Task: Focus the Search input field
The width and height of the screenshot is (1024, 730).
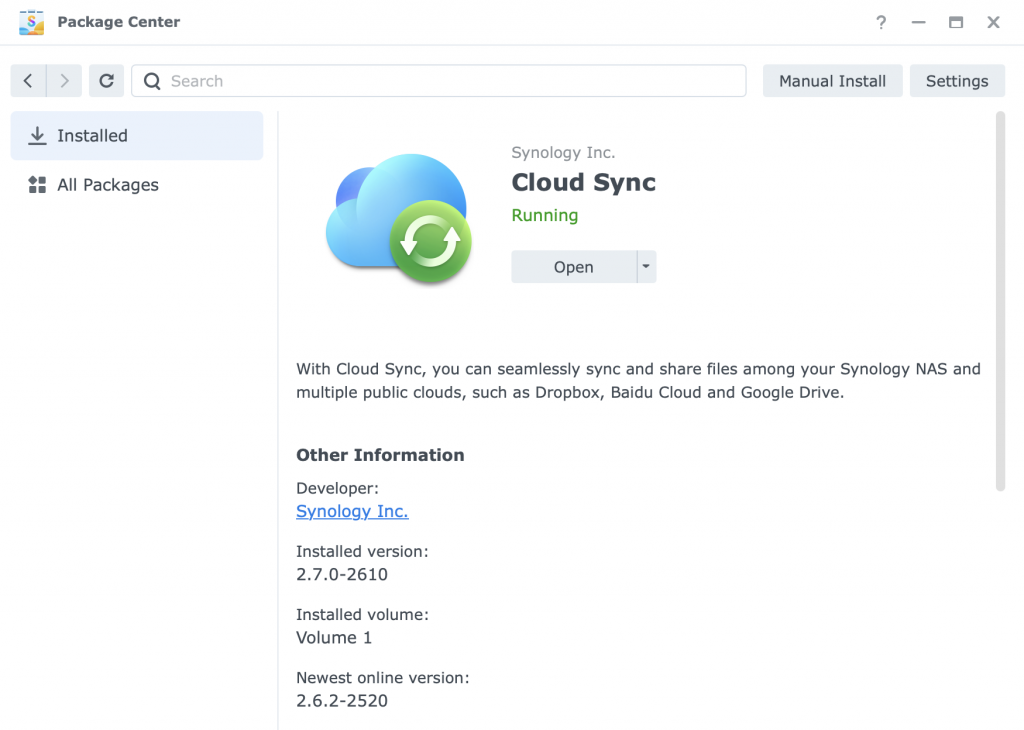Action: 450,81
